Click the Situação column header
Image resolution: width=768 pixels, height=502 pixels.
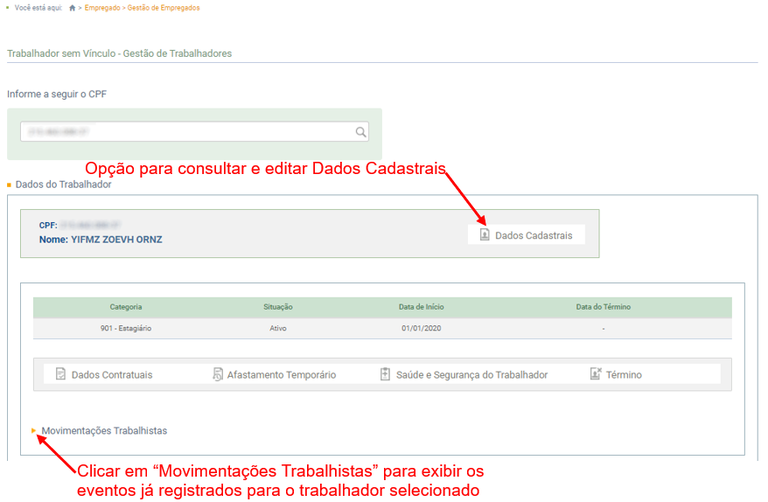click(278, 307)
